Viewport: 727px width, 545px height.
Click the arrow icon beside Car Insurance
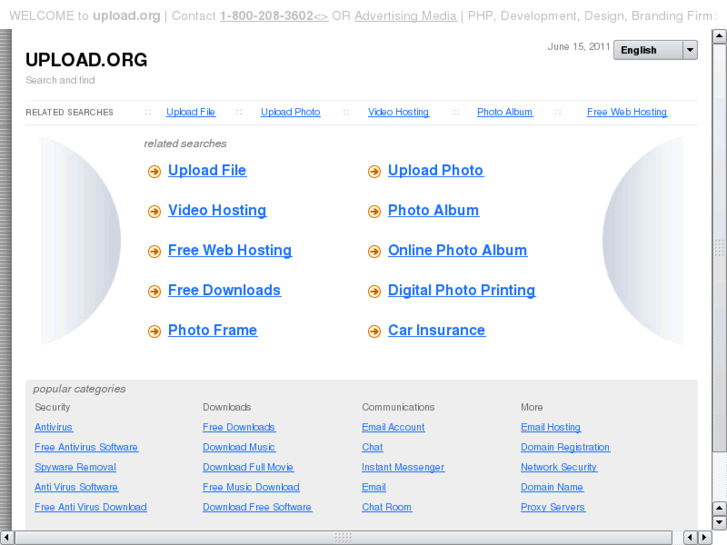(x=374, y=331)
